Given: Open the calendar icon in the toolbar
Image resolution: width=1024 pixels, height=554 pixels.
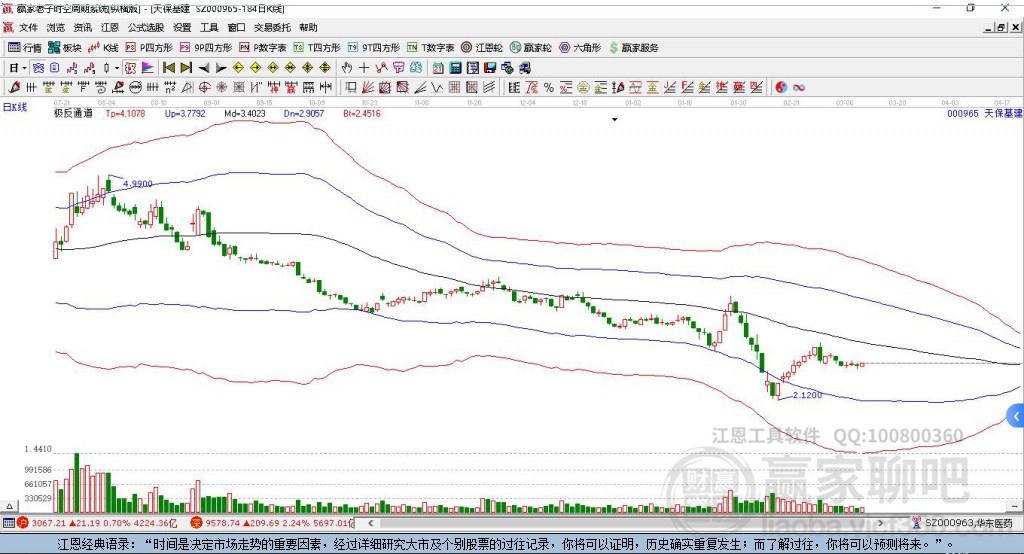Looking at the screenshot, I should (438, 68).
